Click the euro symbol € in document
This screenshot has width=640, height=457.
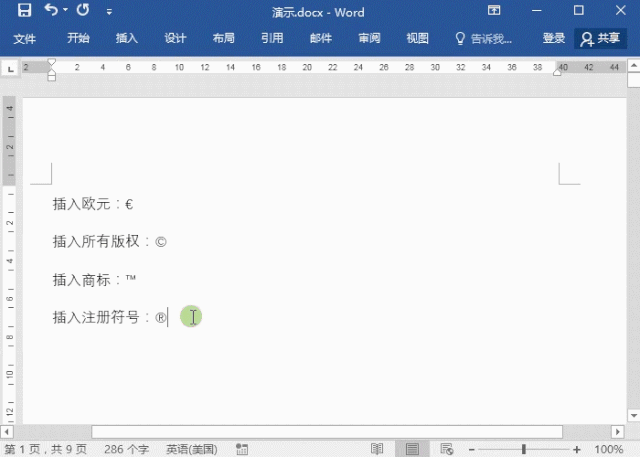(129, 204)
